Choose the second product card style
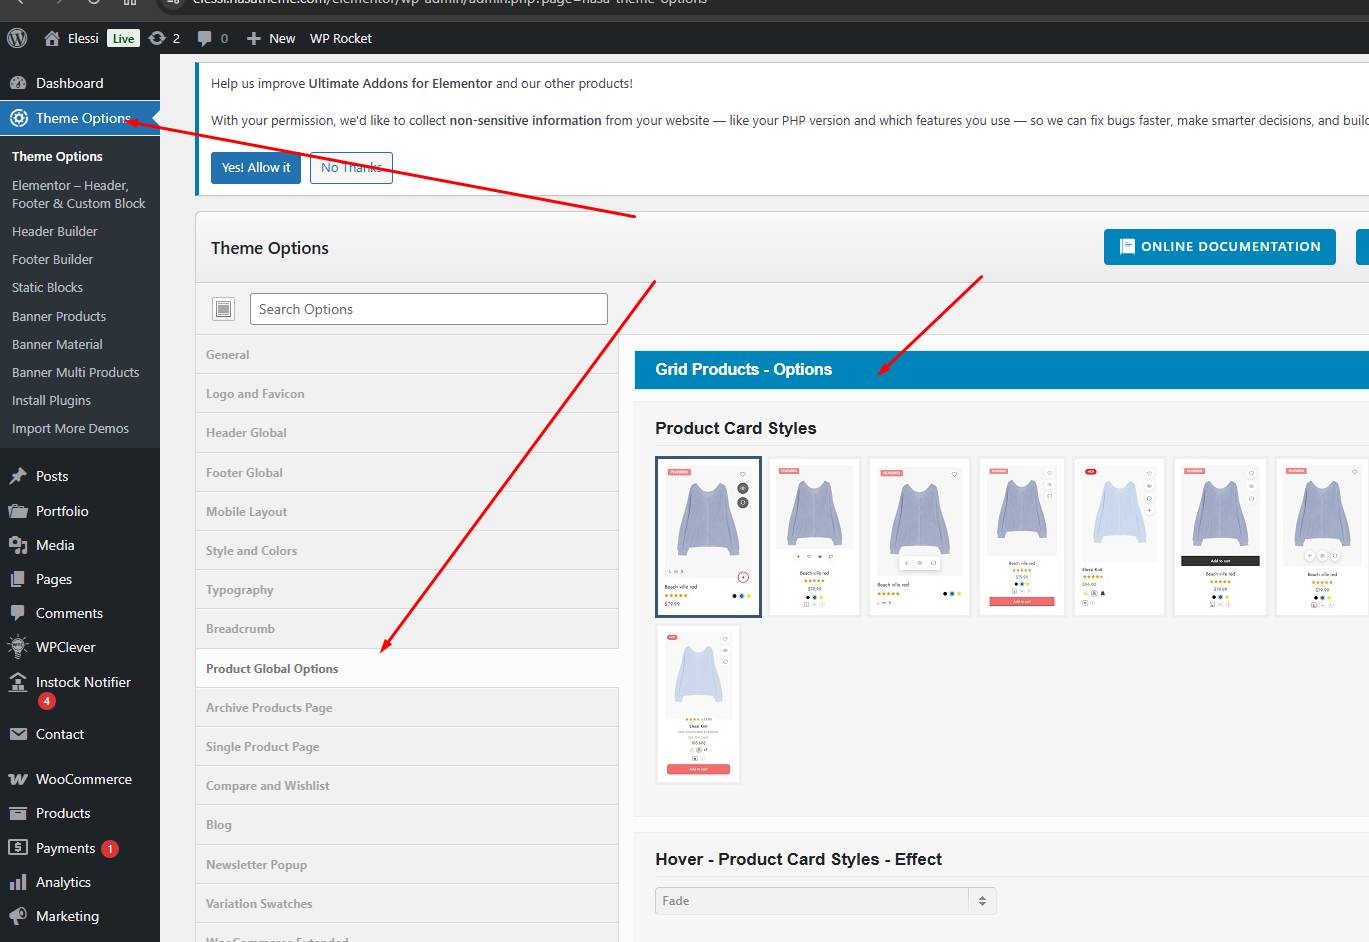1369x942 pixels. click(814, 537)
